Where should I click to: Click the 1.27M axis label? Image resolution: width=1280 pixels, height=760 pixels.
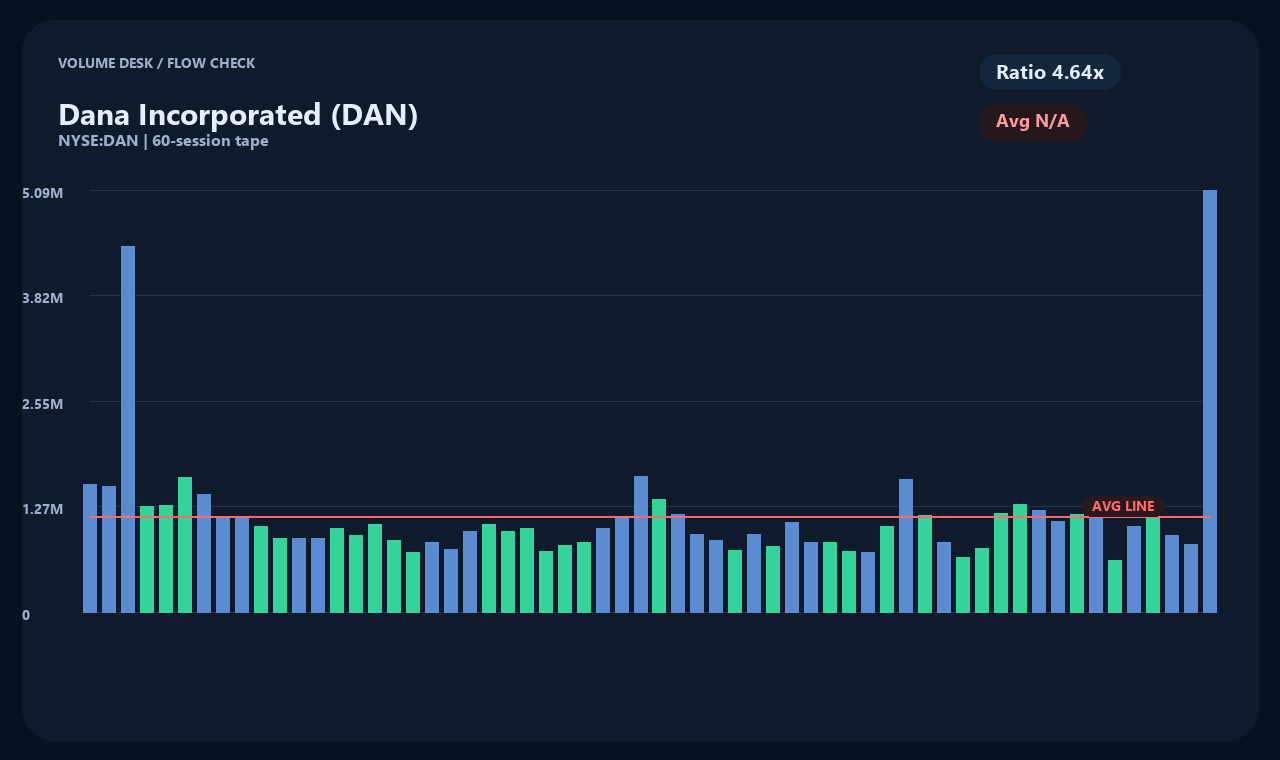(x=43, y=509)
